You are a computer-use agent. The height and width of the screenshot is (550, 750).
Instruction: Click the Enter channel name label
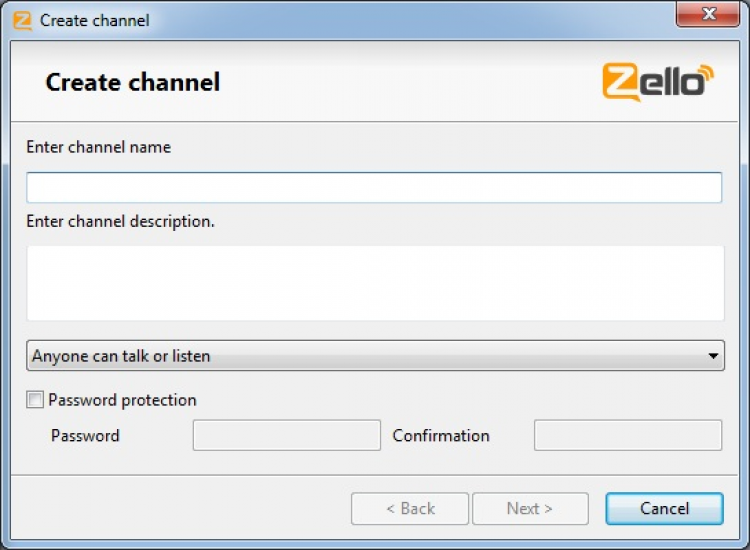coord(98,147)
